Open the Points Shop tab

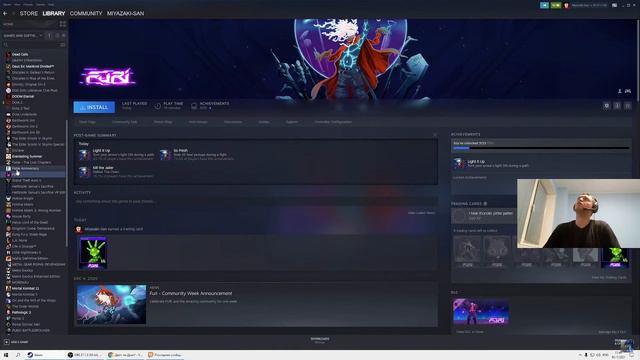coord(163,122)
